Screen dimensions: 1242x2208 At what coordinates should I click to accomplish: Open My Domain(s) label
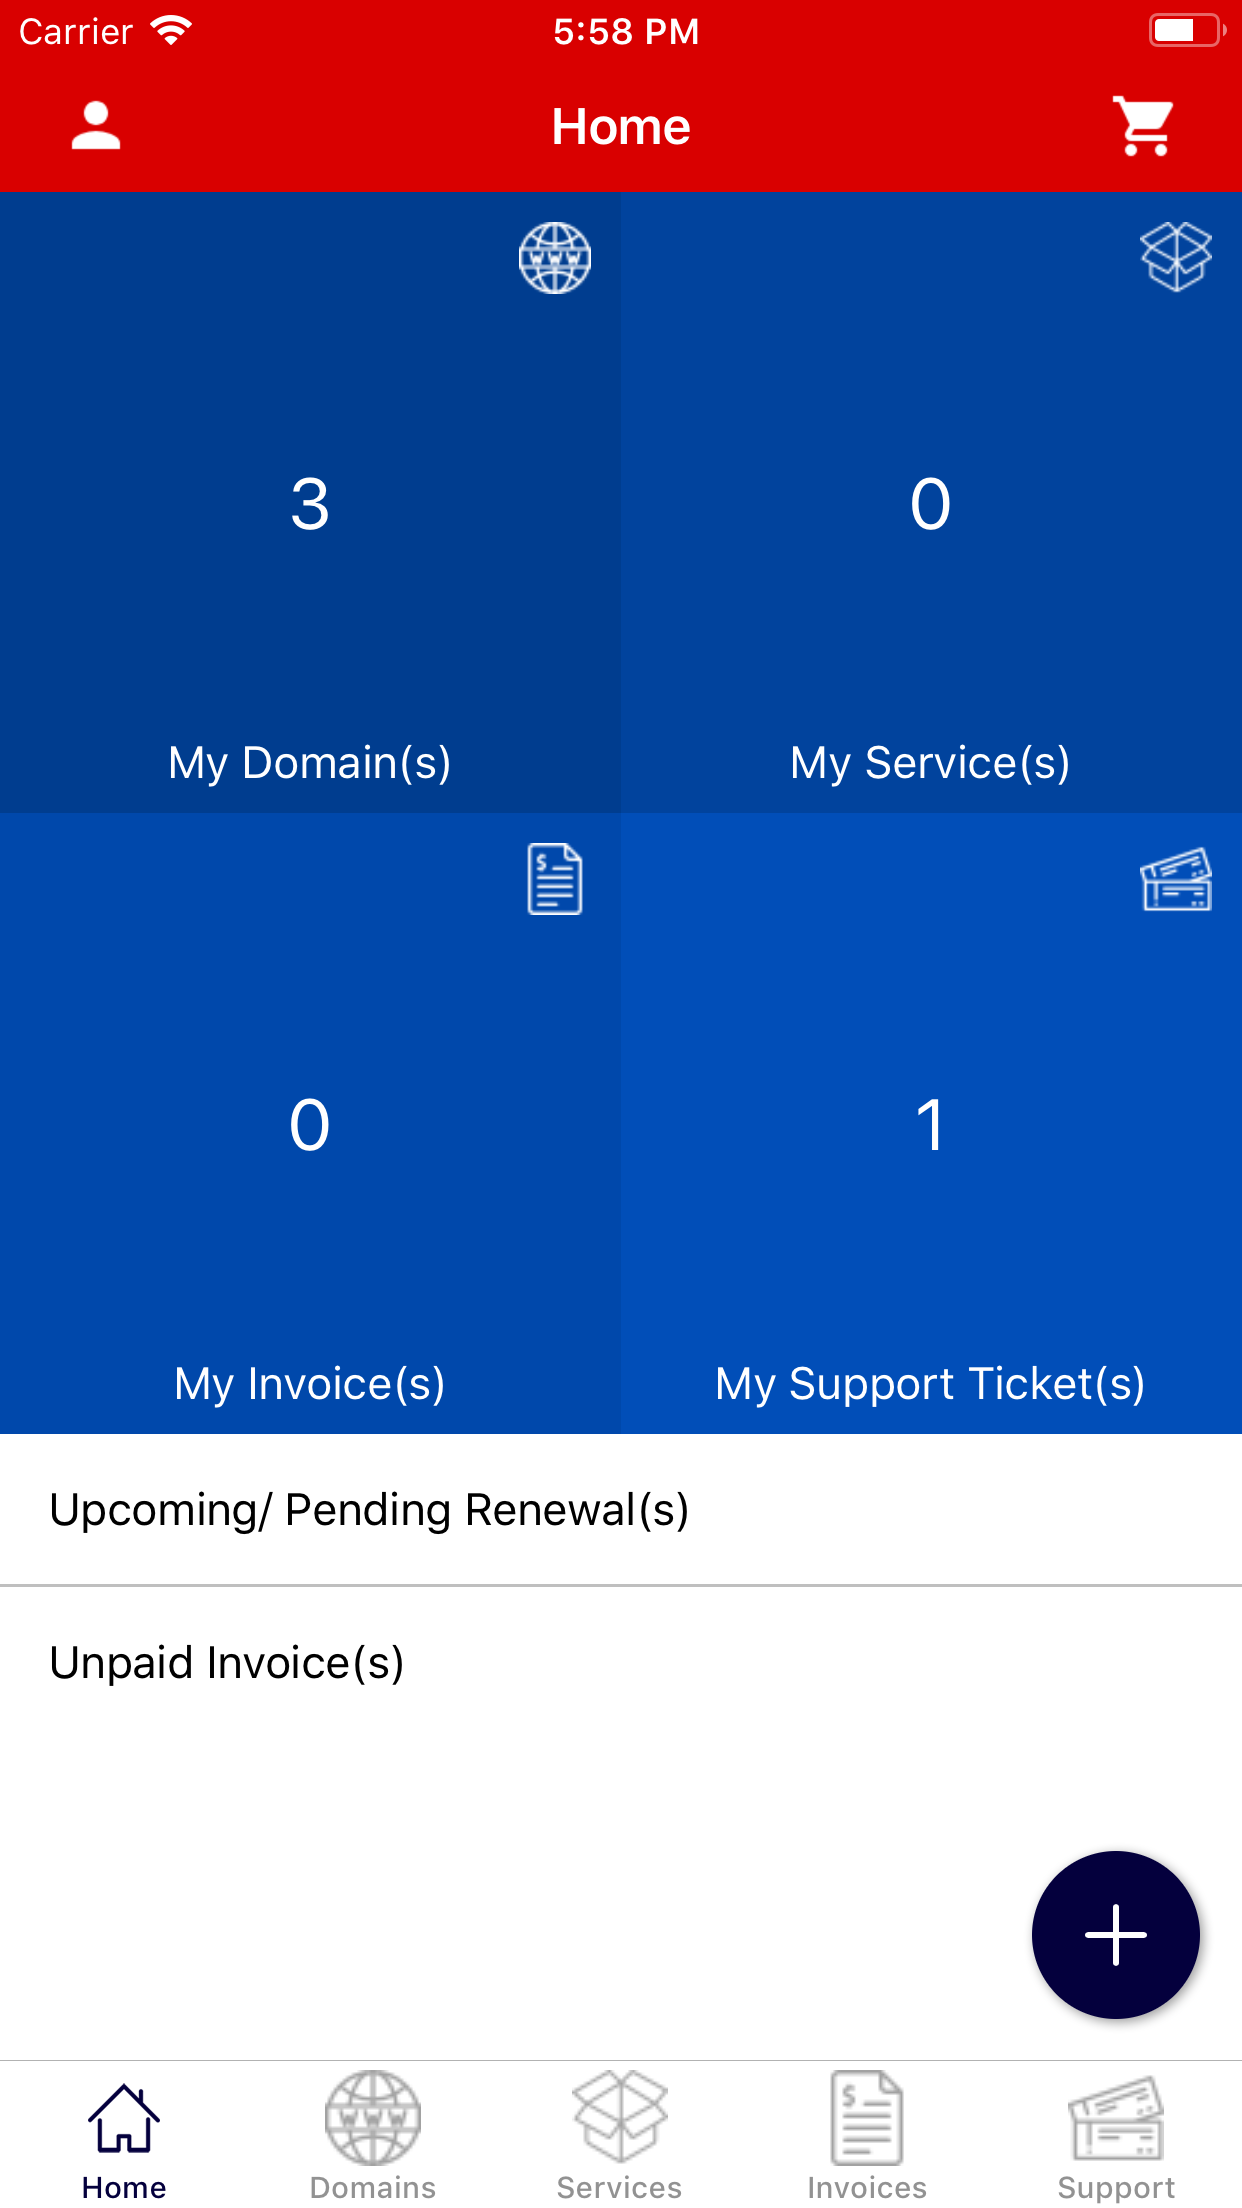[x=310, y=763]
